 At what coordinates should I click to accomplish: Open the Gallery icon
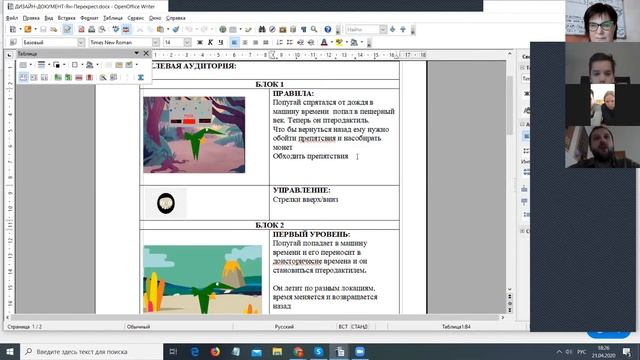(282, 29)
